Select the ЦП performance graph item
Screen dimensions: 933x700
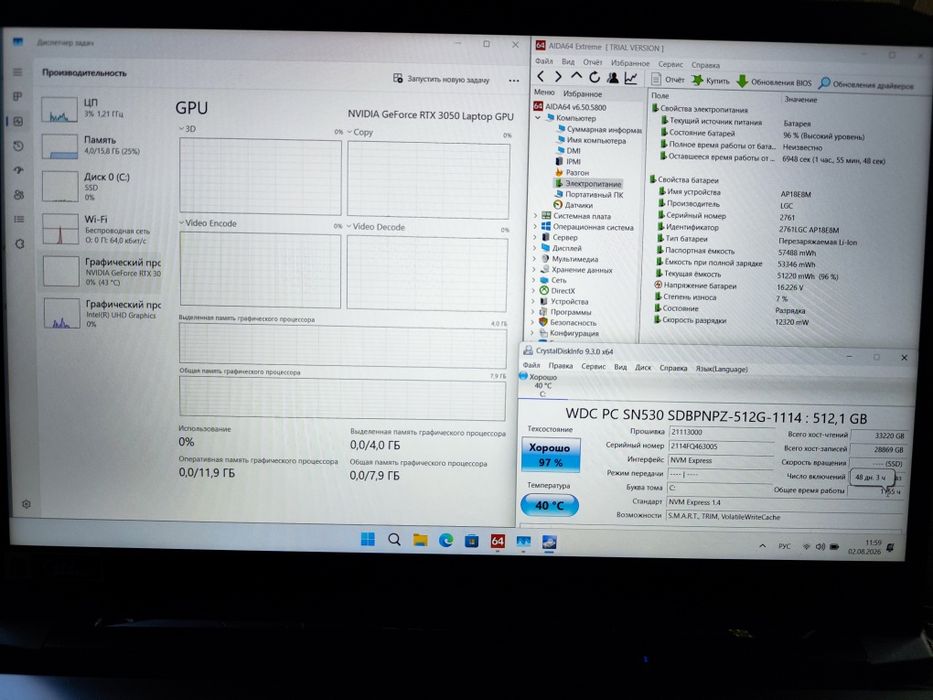click(x=99, y=109)
